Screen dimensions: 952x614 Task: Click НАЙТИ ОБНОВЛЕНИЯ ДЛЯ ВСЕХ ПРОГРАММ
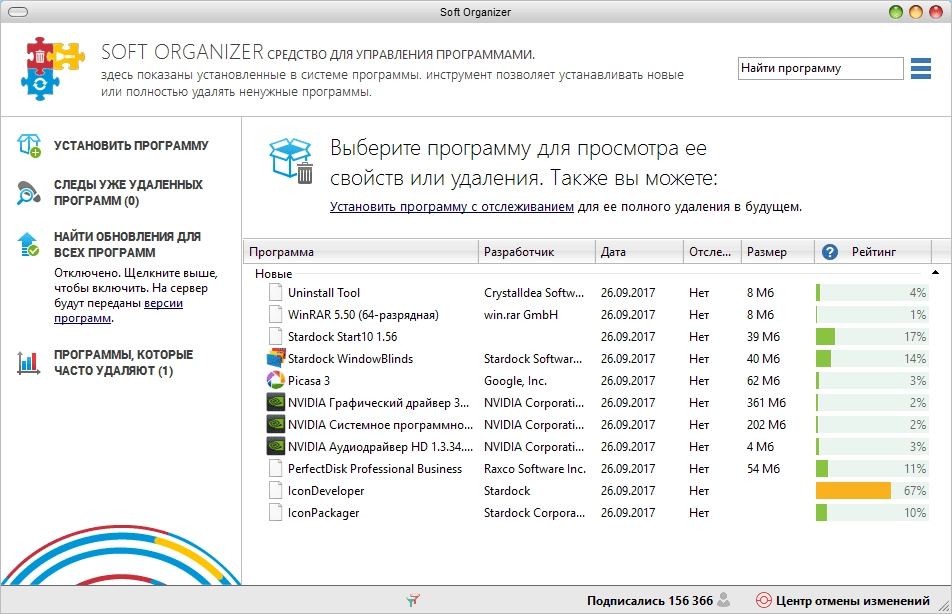[x=127, y=244]
